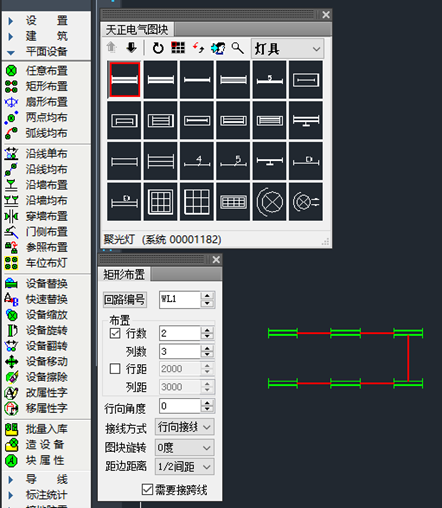Click the spinner beside the WL1 field

coord(208,299)
